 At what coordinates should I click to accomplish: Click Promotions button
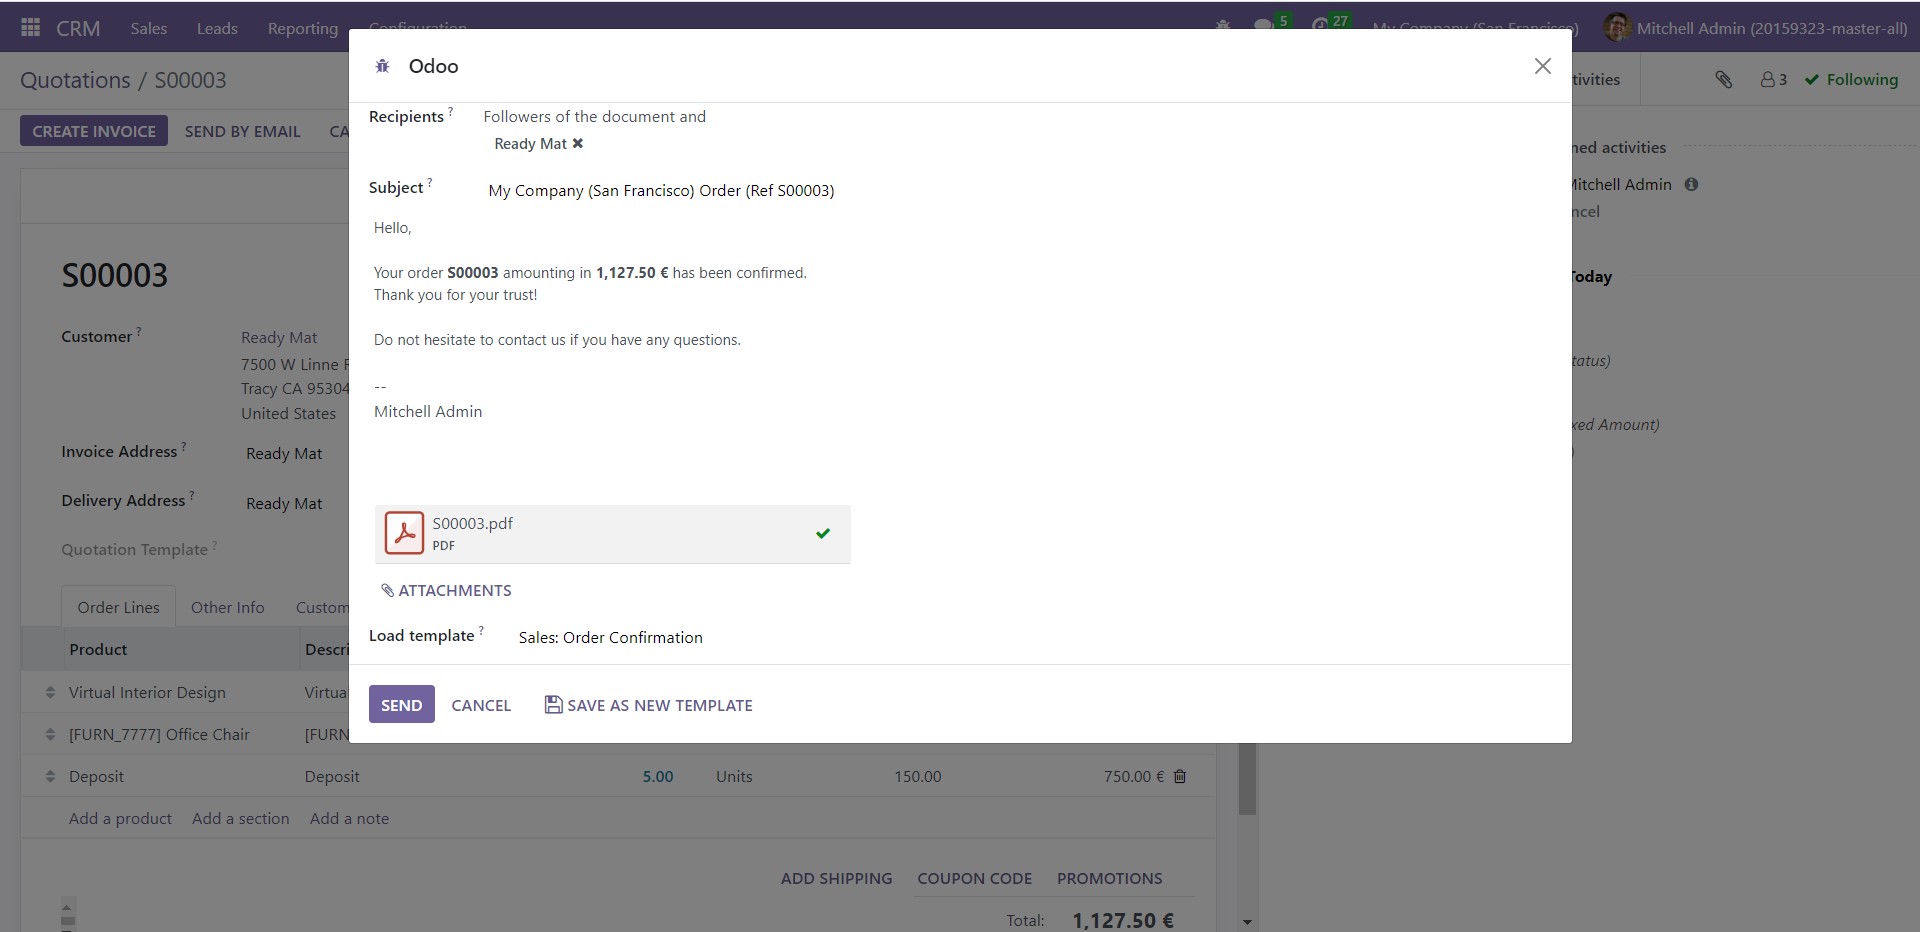(x=1109, y=878)
